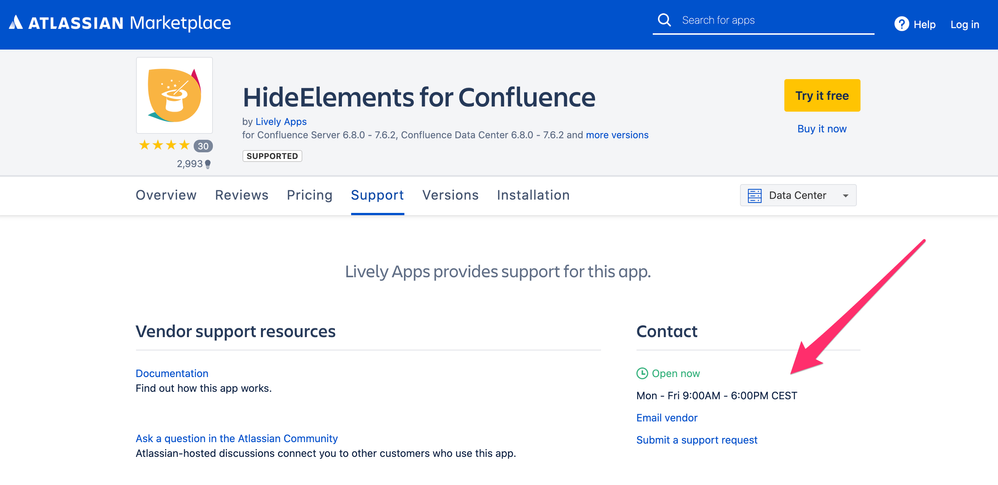Click the Vendor support resources heading

coord(235,332)
